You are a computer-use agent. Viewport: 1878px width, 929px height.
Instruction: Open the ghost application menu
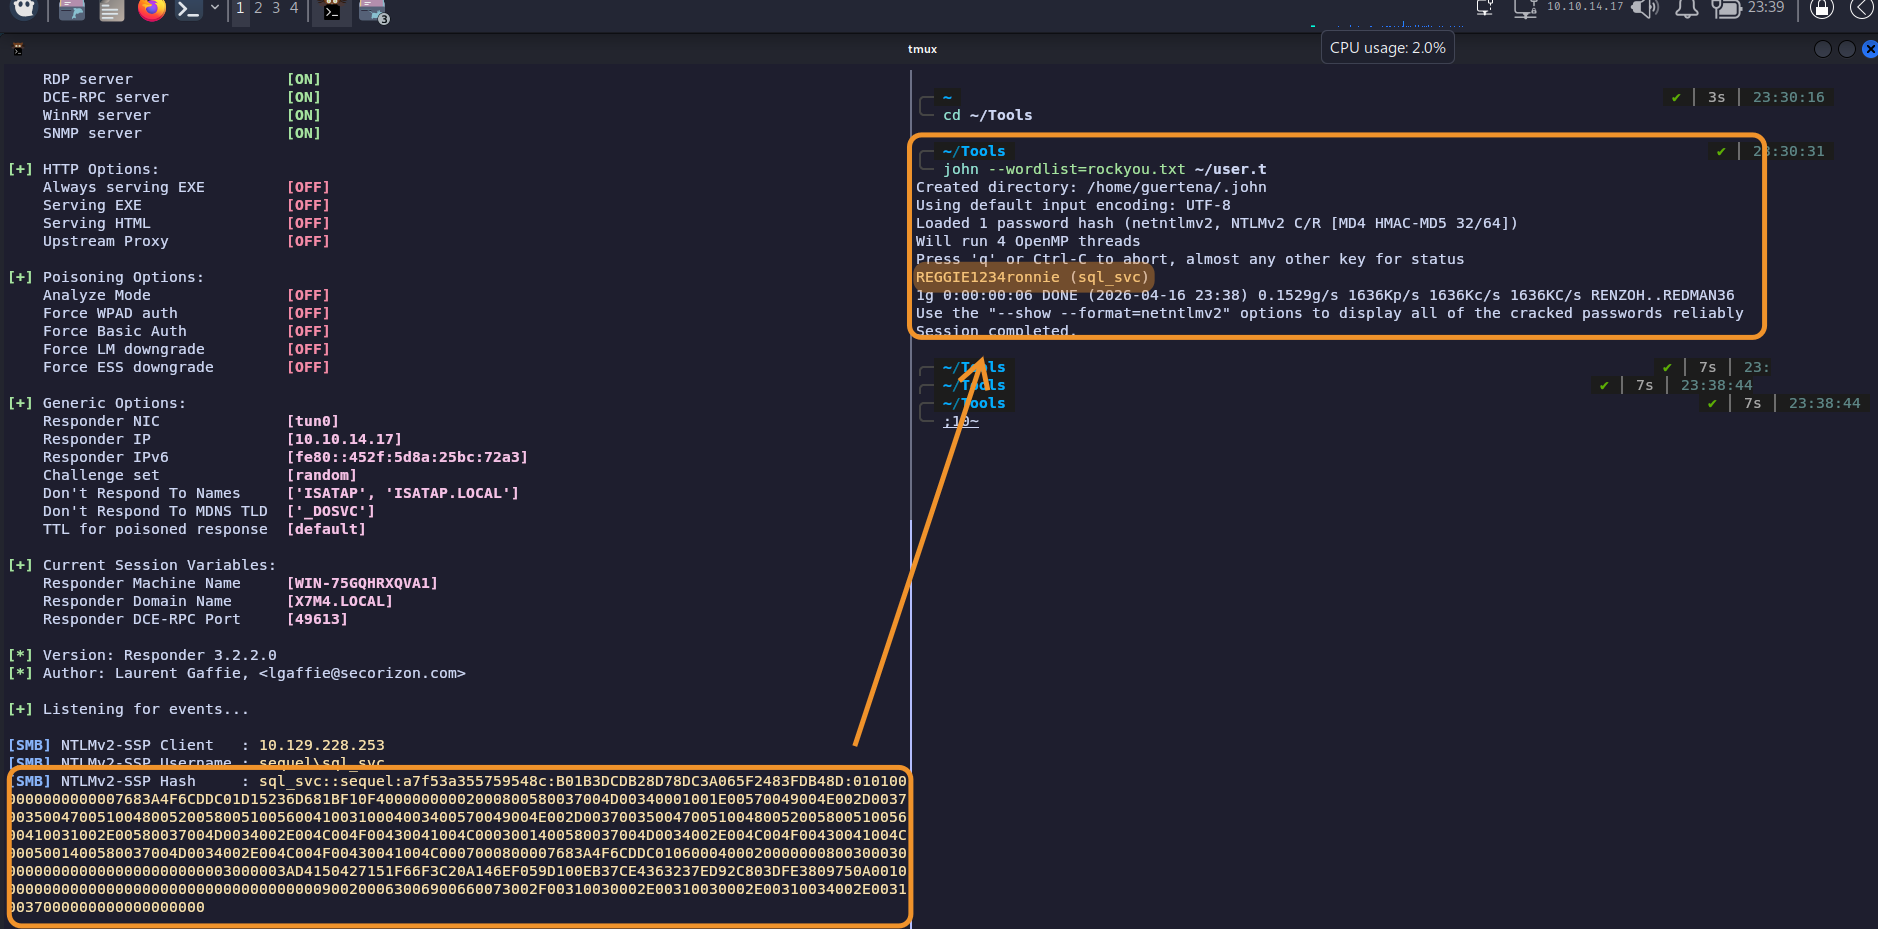click(24, 9)
